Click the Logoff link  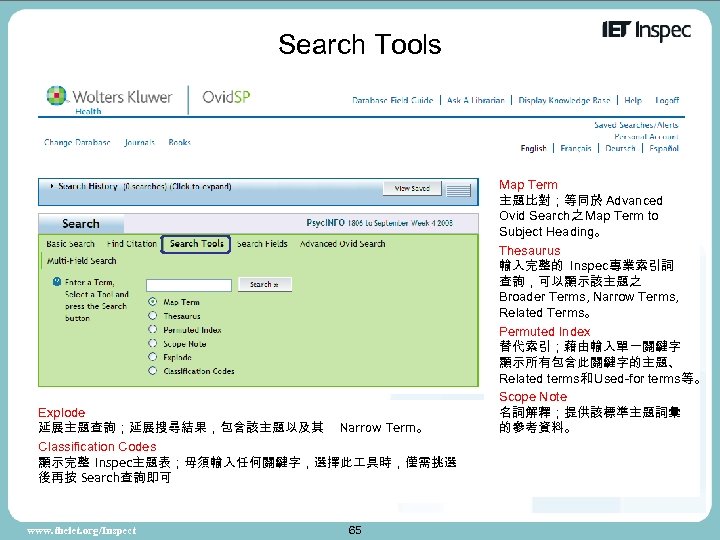(x=667, y=100)
